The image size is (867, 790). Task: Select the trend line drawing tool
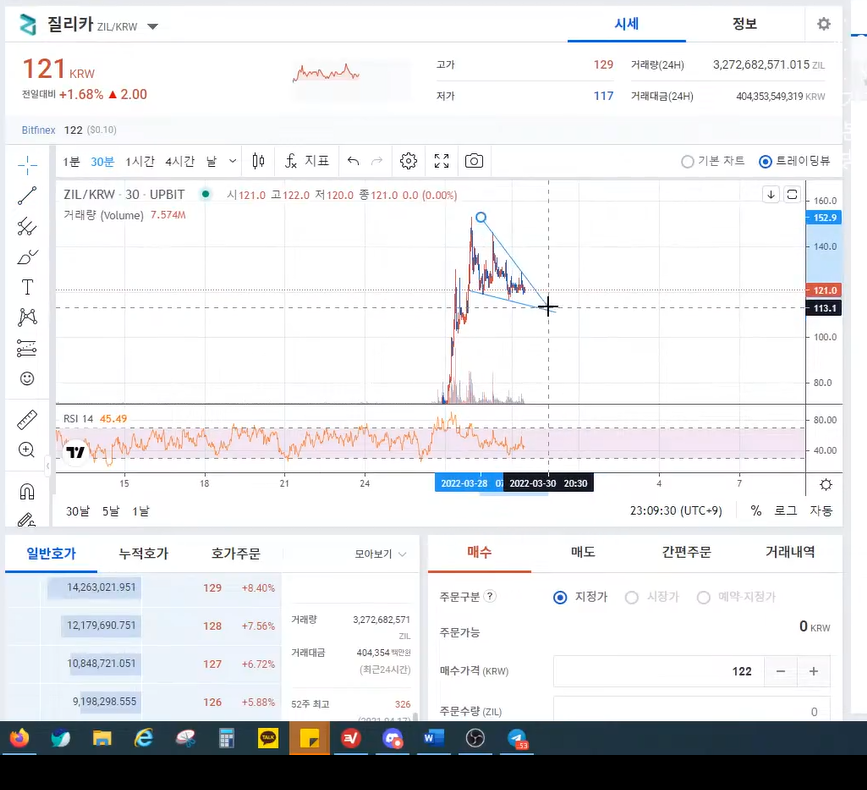[x=27, y=195]
